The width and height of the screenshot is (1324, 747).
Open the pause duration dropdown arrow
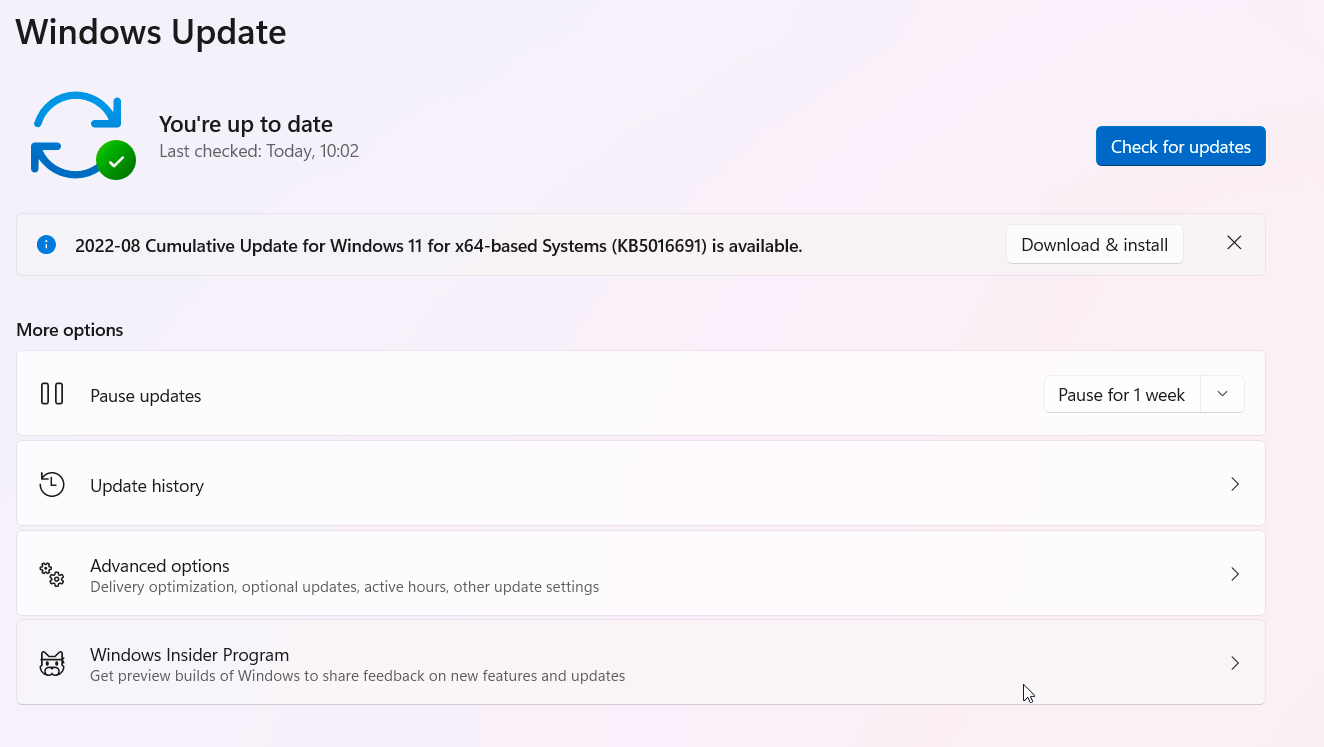[1222, 394]
